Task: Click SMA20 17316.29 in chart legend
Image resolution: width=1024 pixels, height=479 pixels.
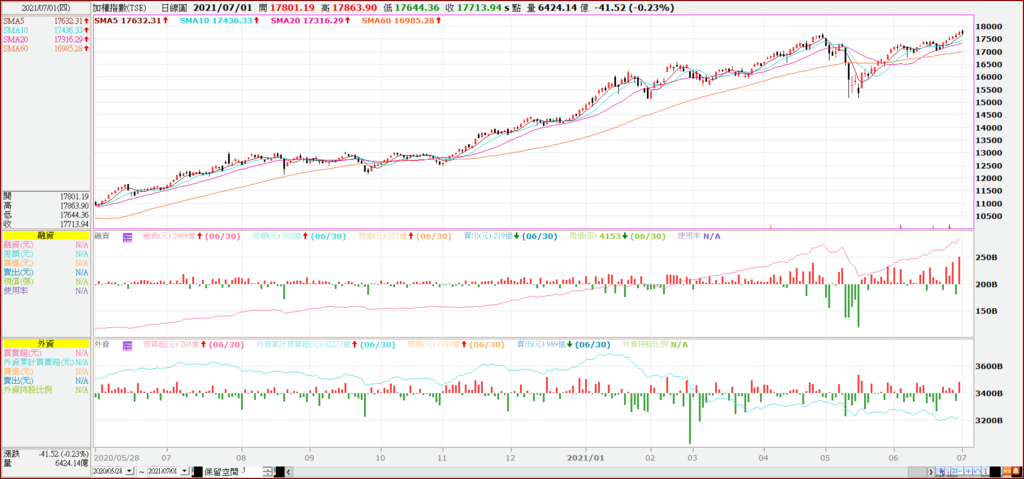Action: [x=309, y=21]
